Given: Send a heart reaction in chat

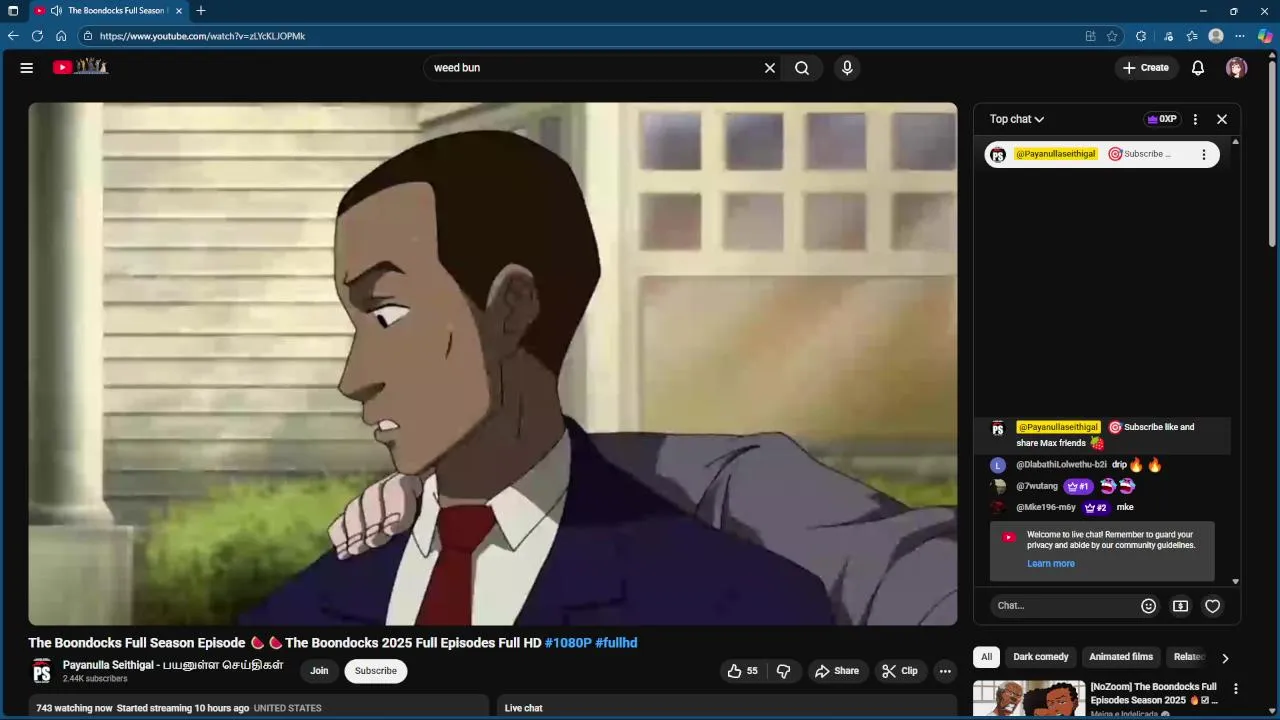Looking at the screenshot, I should click(x=1213, y=605).
